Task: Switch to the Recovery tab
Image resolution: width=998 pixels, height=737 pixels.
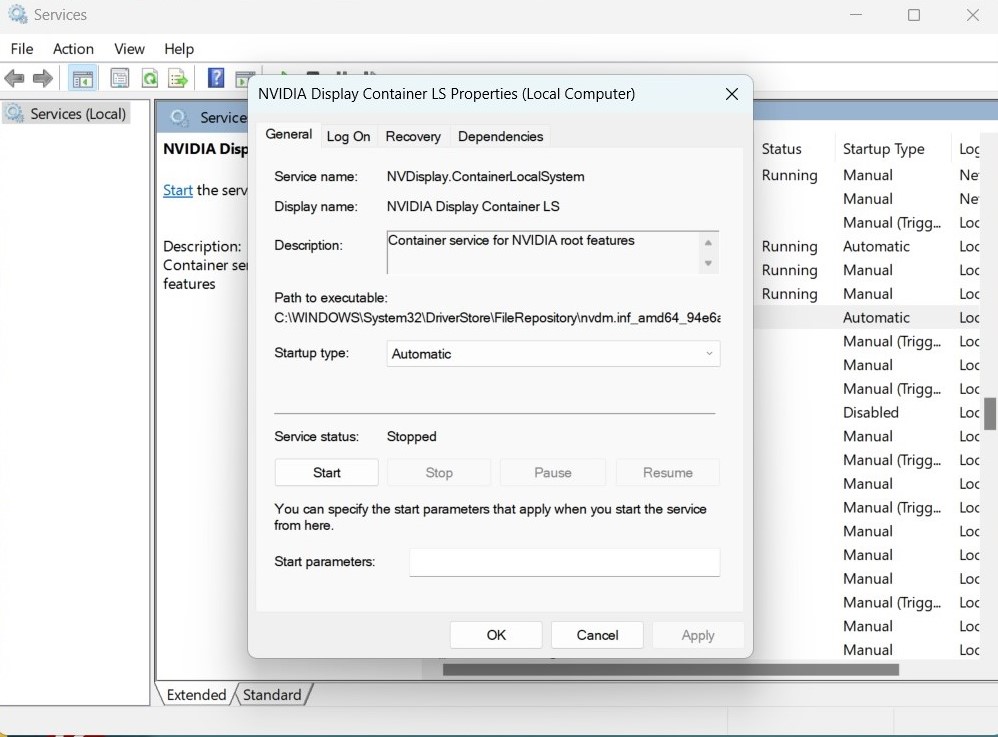Action: (413, 136)
